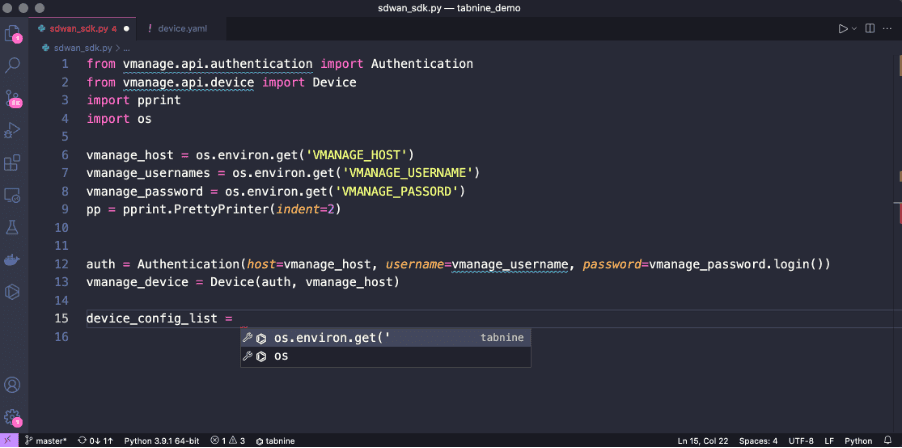Open the Search view icon
902x448 pixels.
tap(13, 65)
